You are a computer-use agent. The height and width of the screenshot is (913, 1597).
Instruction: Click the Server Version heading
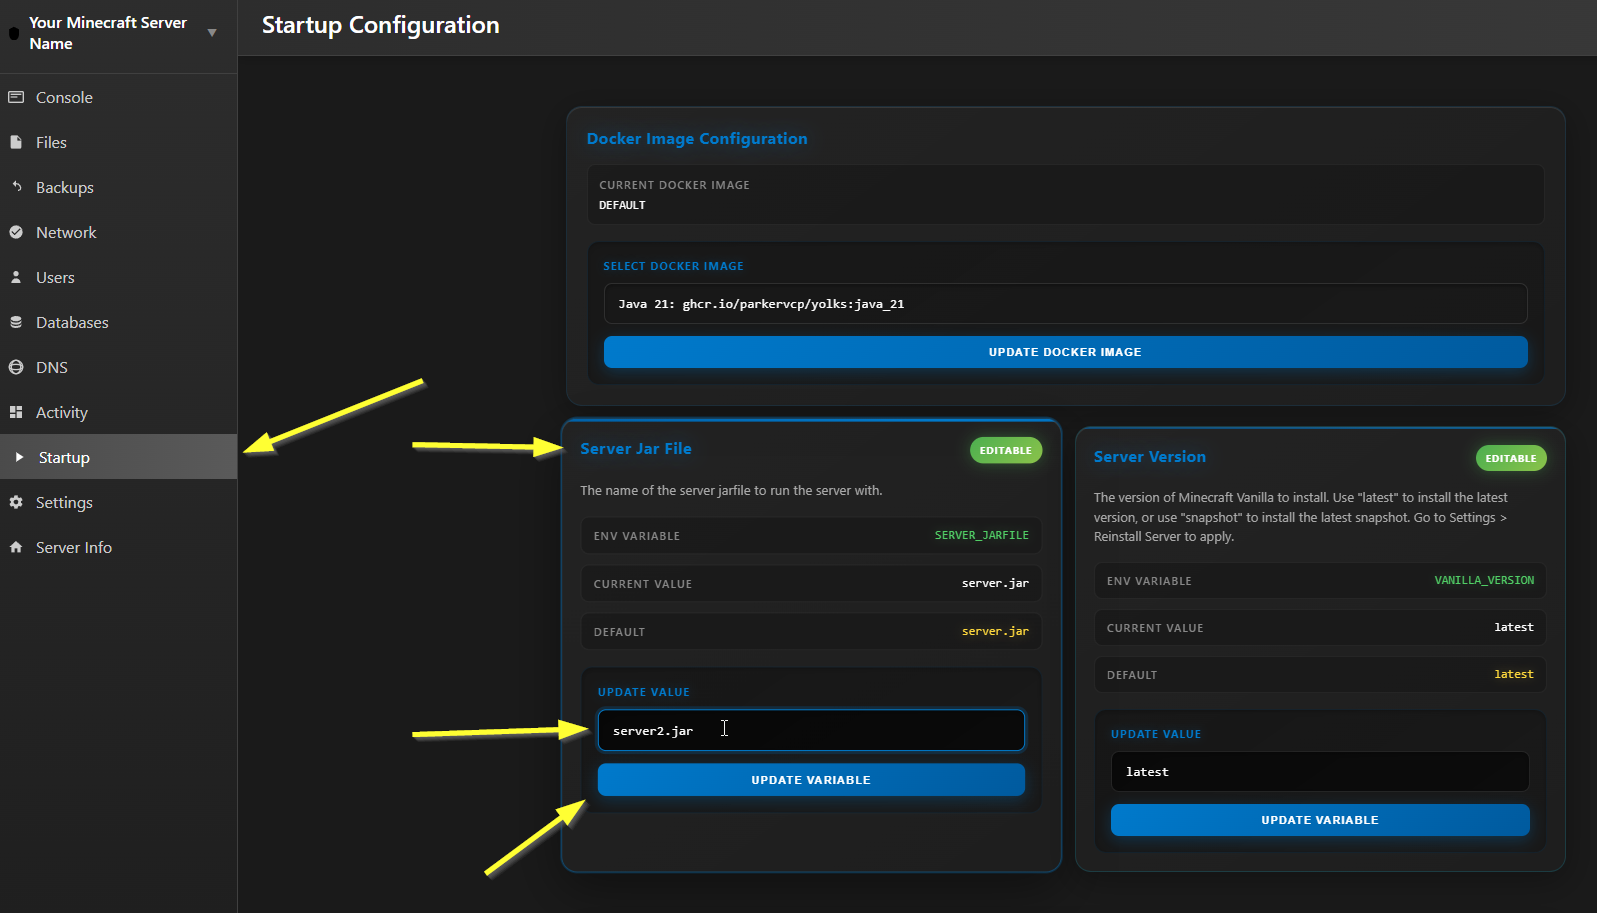click(1150, 457)
